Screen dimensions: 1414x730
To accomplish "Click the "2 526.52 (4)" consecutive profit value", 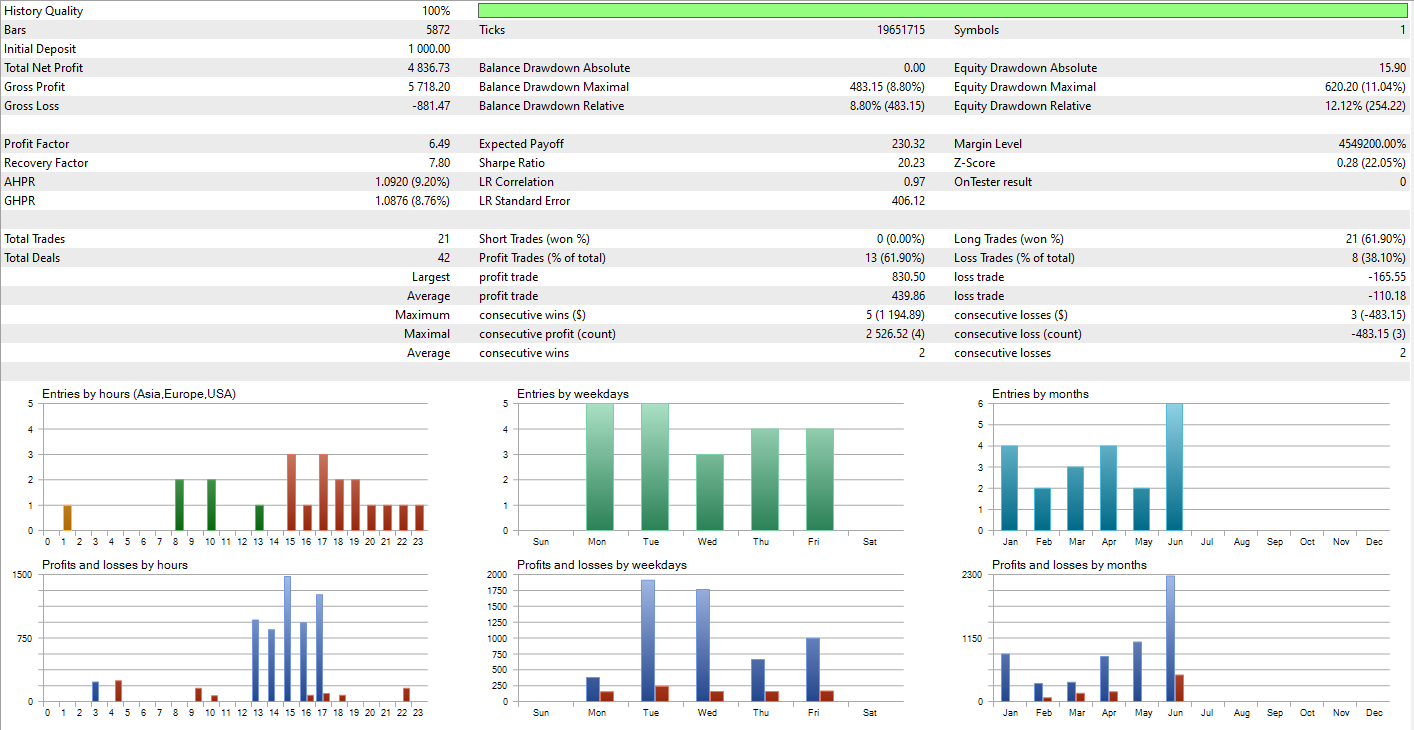I will [896, 334].
